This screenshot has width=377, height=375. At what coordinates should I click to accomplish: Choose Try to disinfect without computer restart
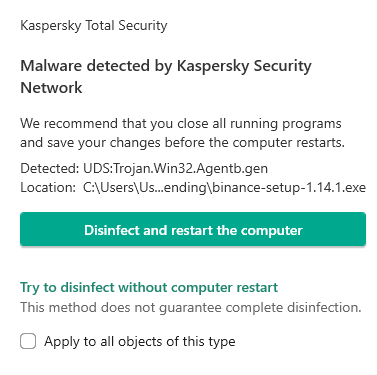(149, 288)
